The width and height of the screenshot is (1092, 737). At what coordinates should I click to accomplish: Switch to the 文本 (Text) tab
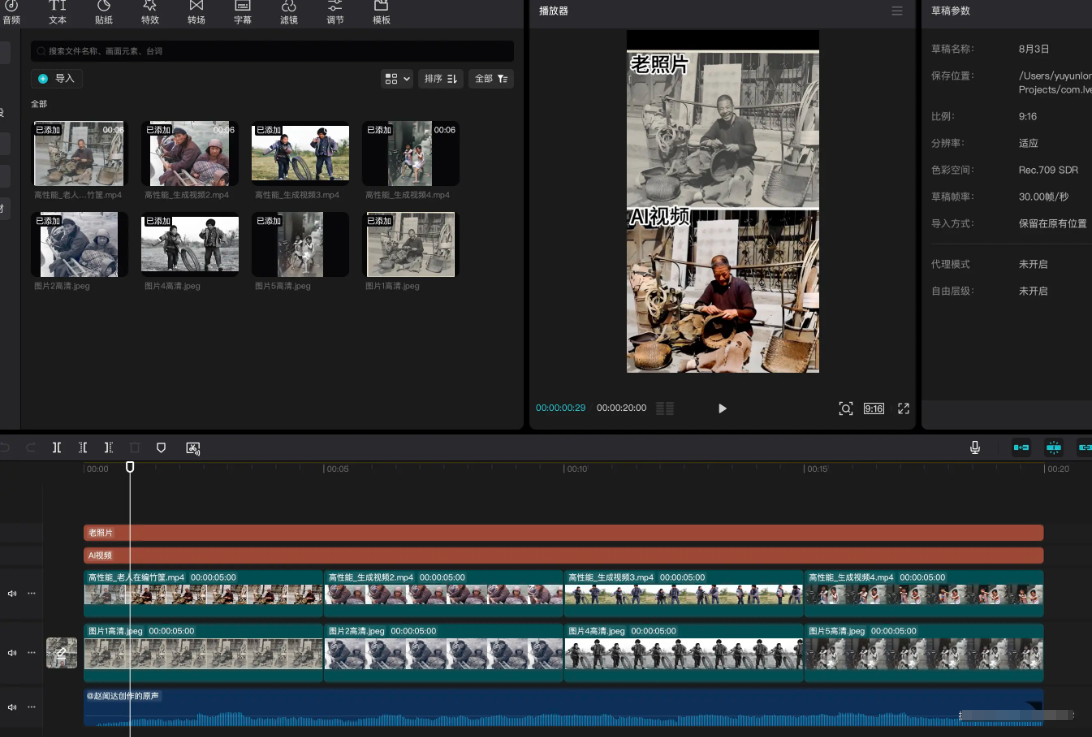pyautogui.click(x=58, y=12)
